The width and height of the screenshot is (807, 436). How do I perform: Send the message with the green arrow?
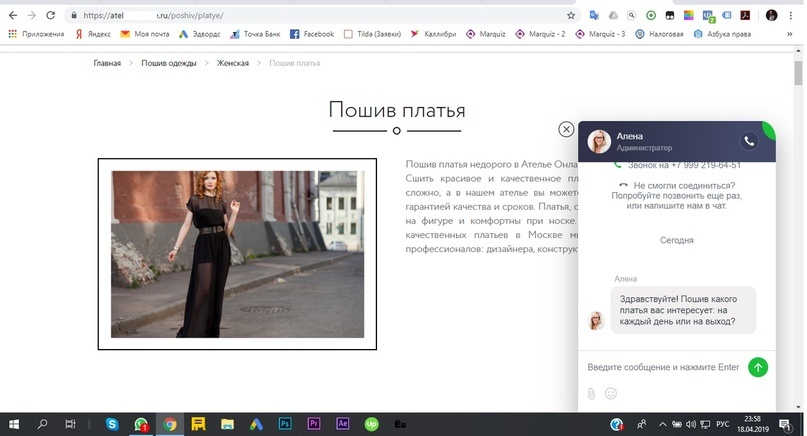[x=758, y=367]
